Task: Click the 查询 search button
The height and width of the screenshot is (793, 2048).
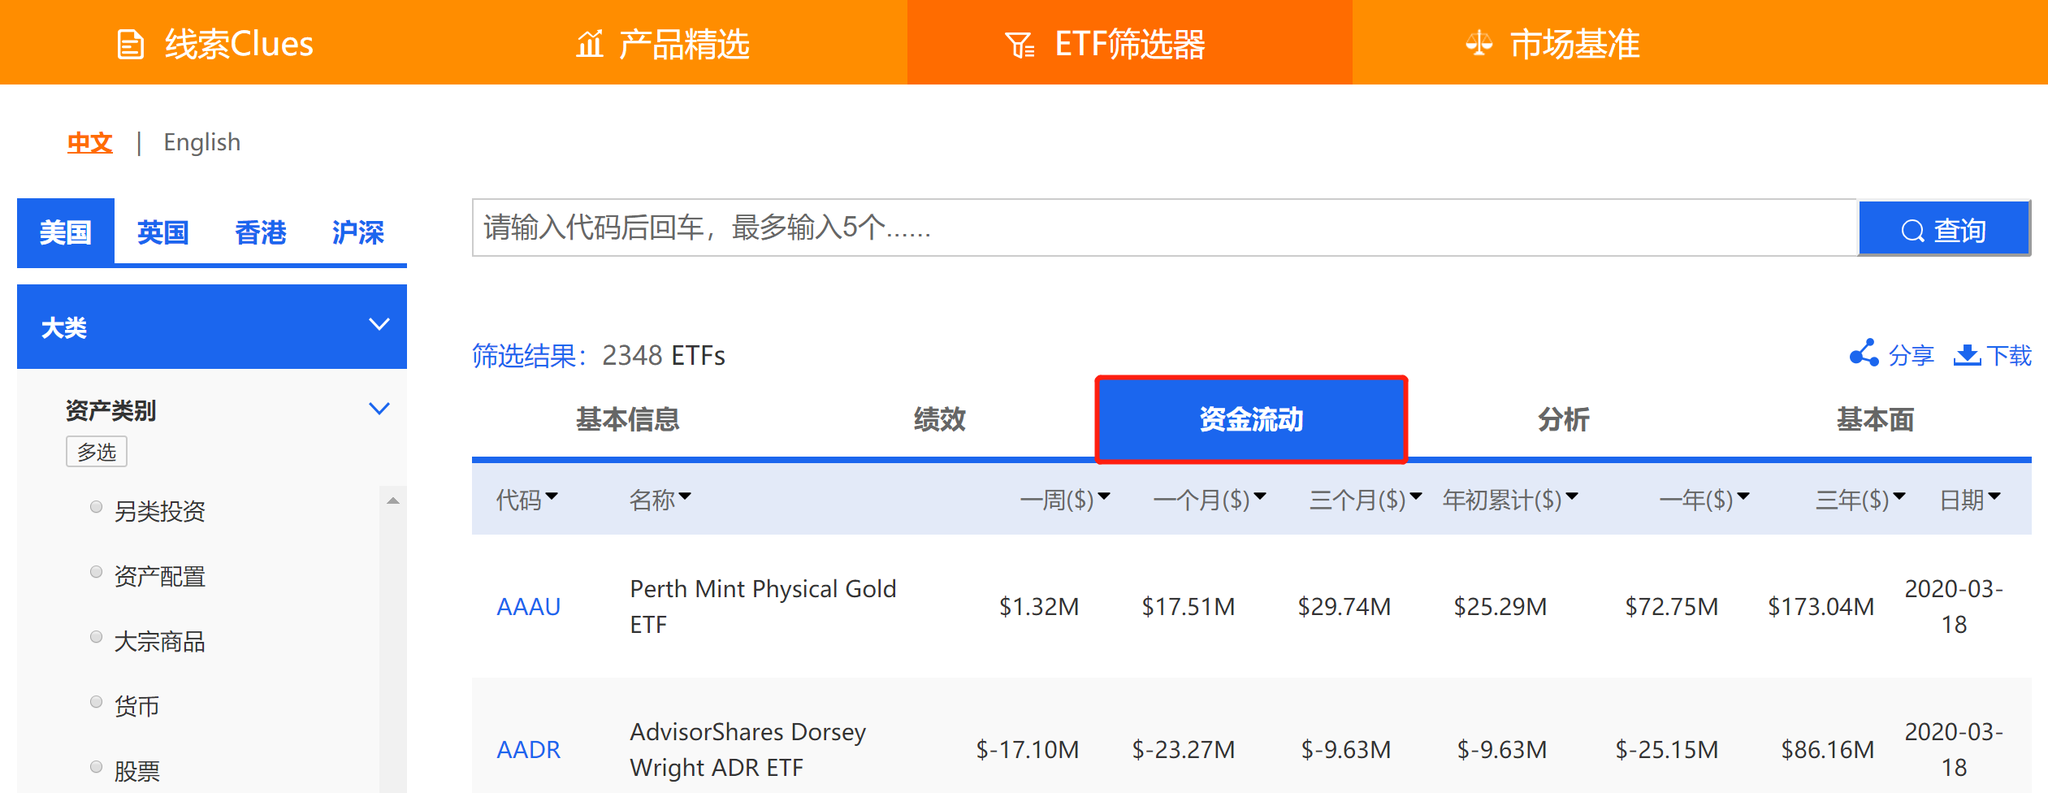Action: pyautogui.click(x=1944, y=230)
